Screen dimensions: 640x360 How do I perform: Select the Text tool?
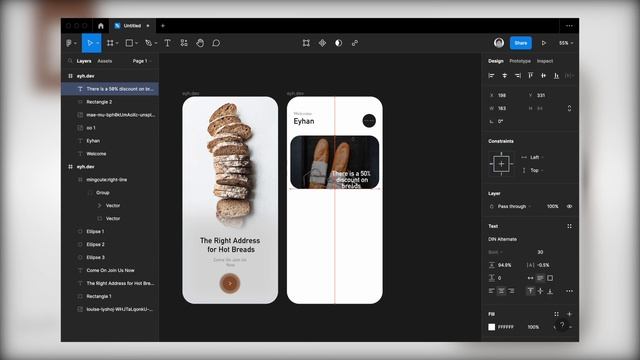(167, 43)
